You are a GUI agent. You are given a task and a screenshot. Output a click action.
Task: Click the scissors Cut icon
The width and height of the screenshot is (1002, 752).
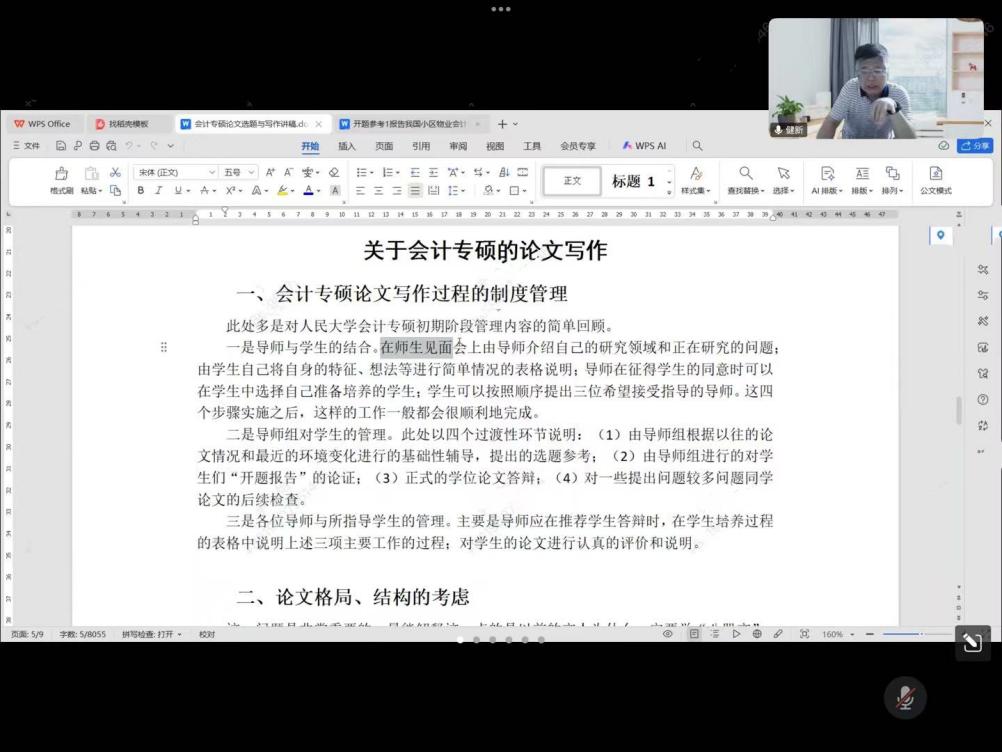point(115,172)
